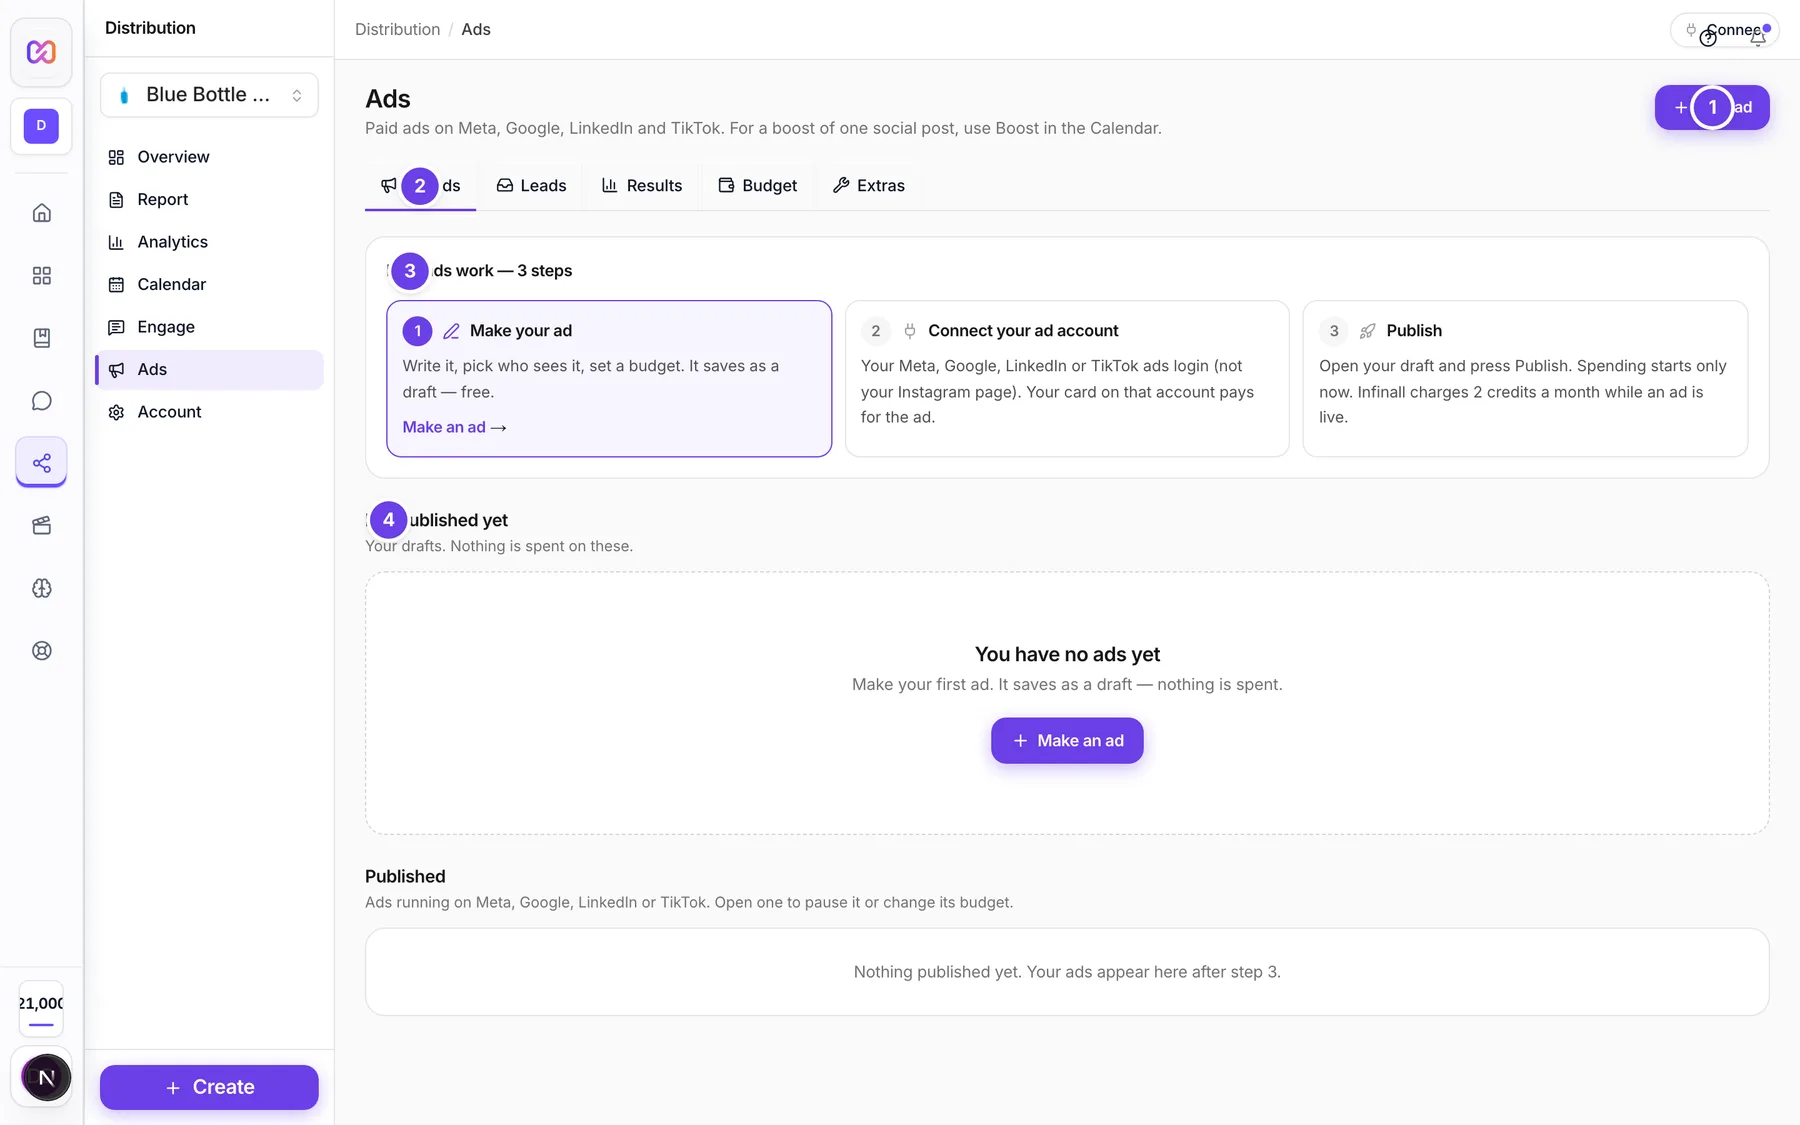Open Overview in the Distribution sidebar

pyautogui.click(x=209, y=157)
